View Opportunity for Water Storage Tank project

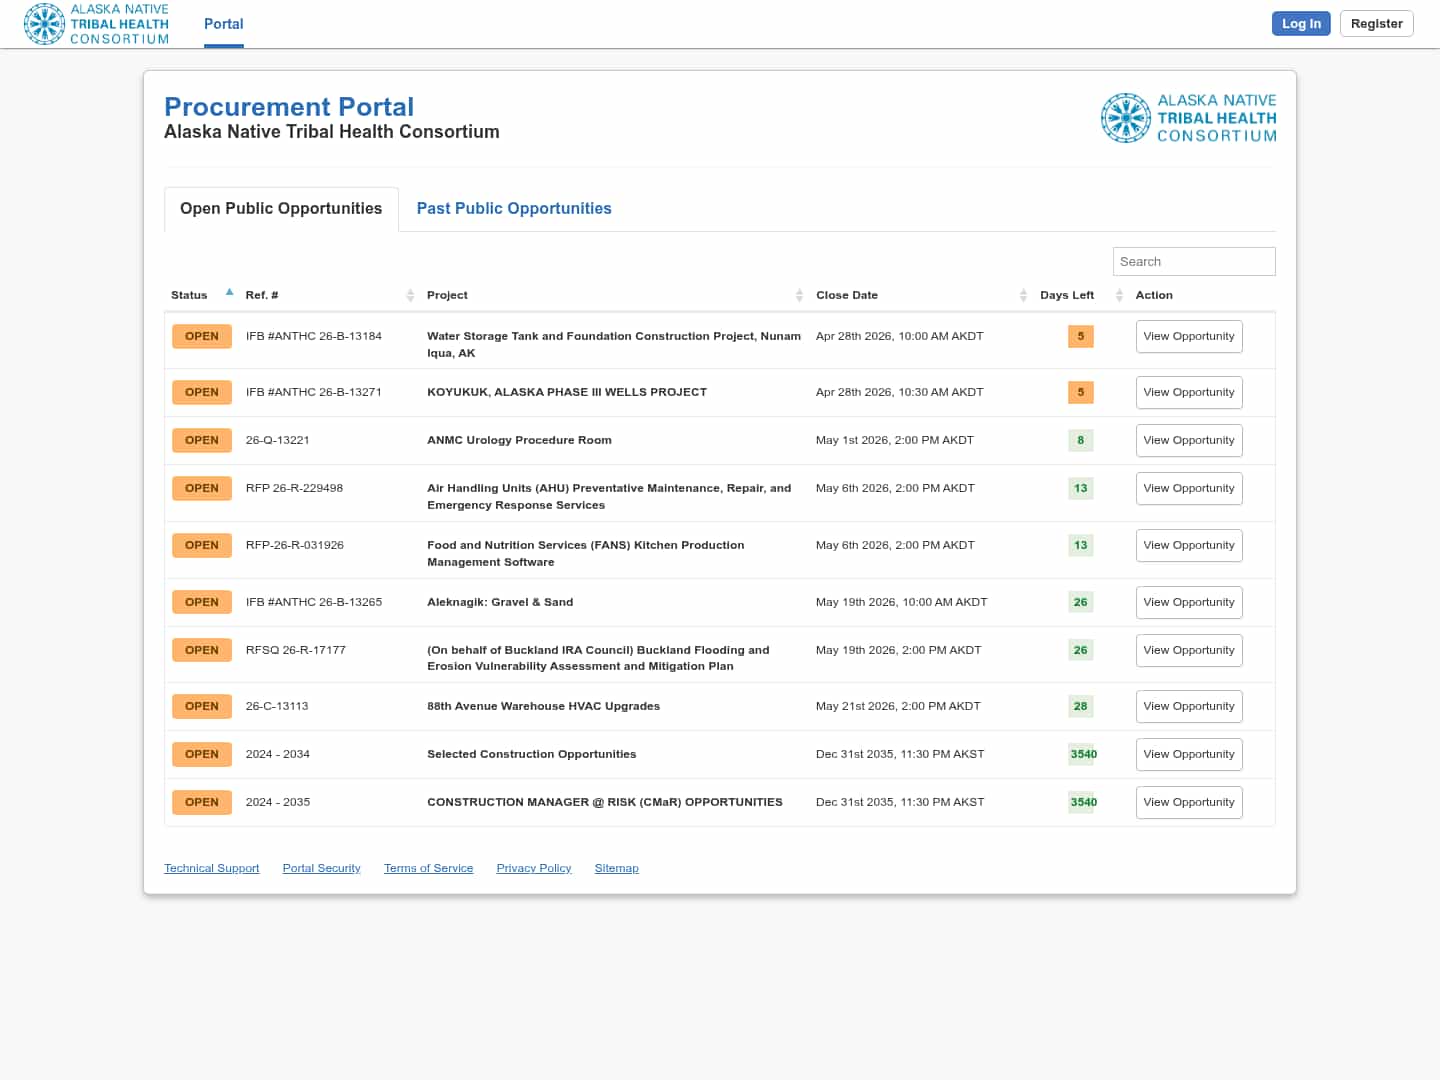coord(1189,337)
